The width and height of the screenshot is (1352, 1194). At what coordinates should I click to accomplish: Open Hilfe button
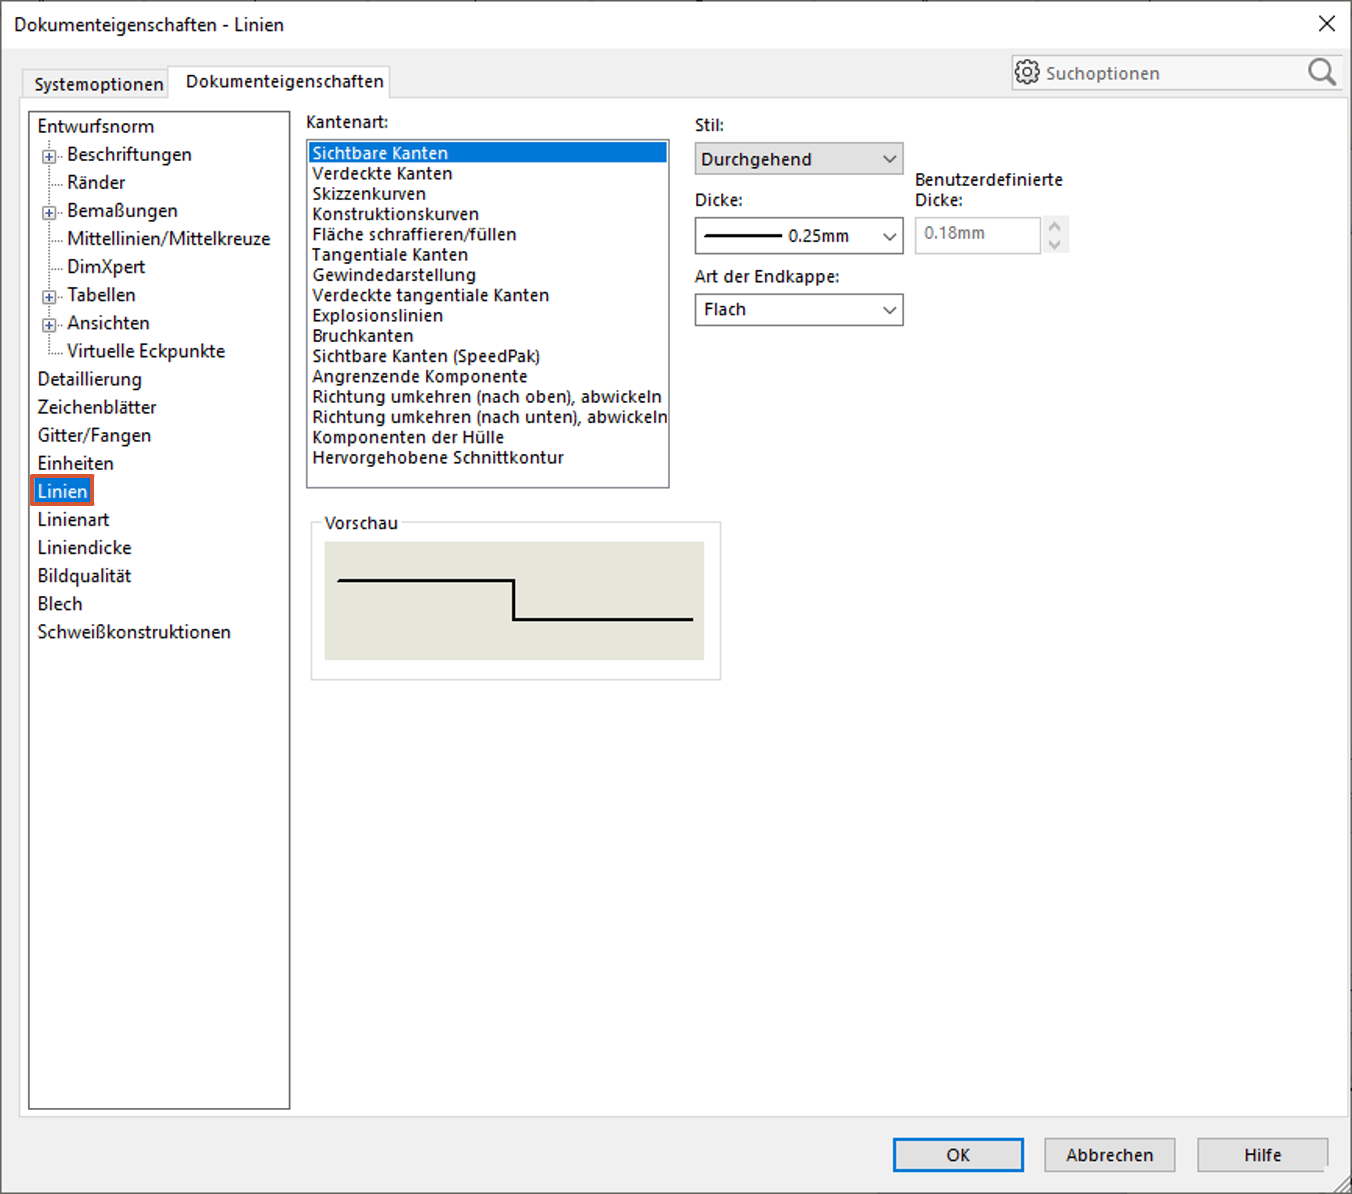pyautogui.click(x=1262, y=1155)
